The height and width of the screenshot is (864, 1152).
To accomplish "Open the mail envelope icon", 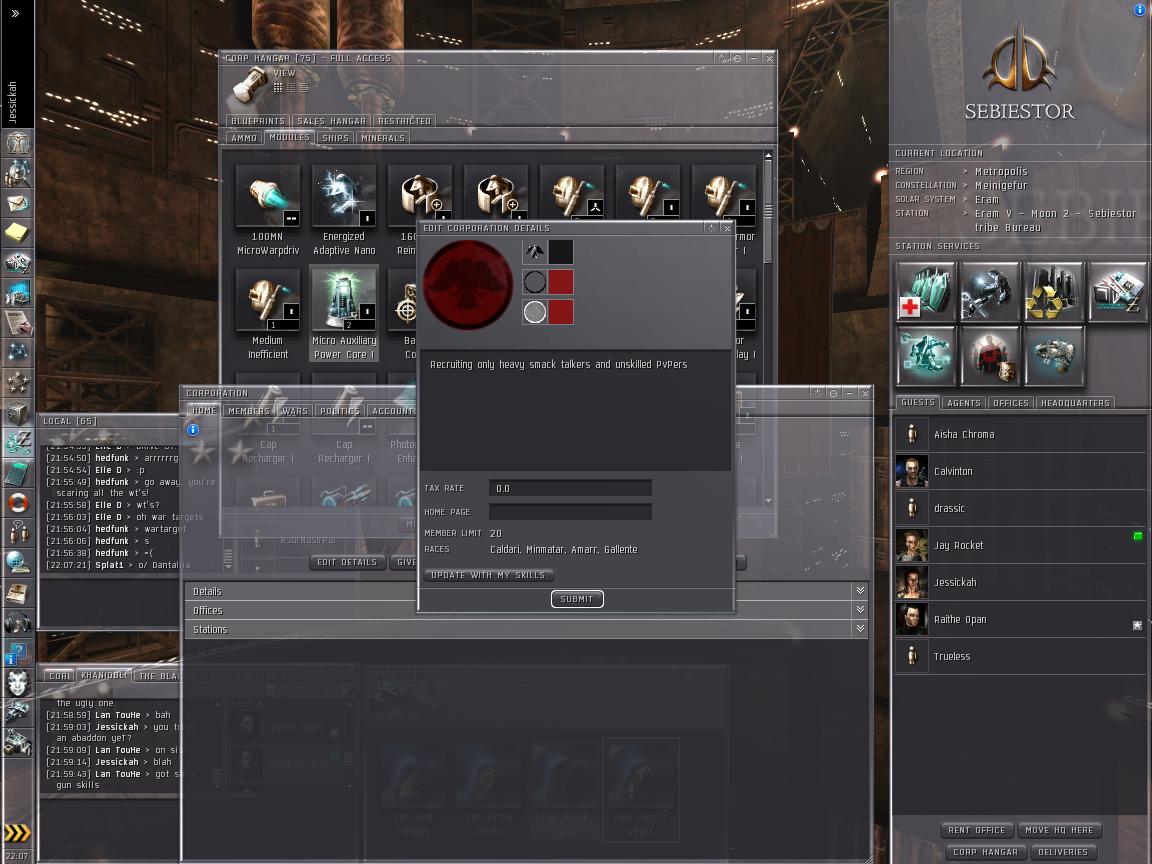I will coord(18,203).
